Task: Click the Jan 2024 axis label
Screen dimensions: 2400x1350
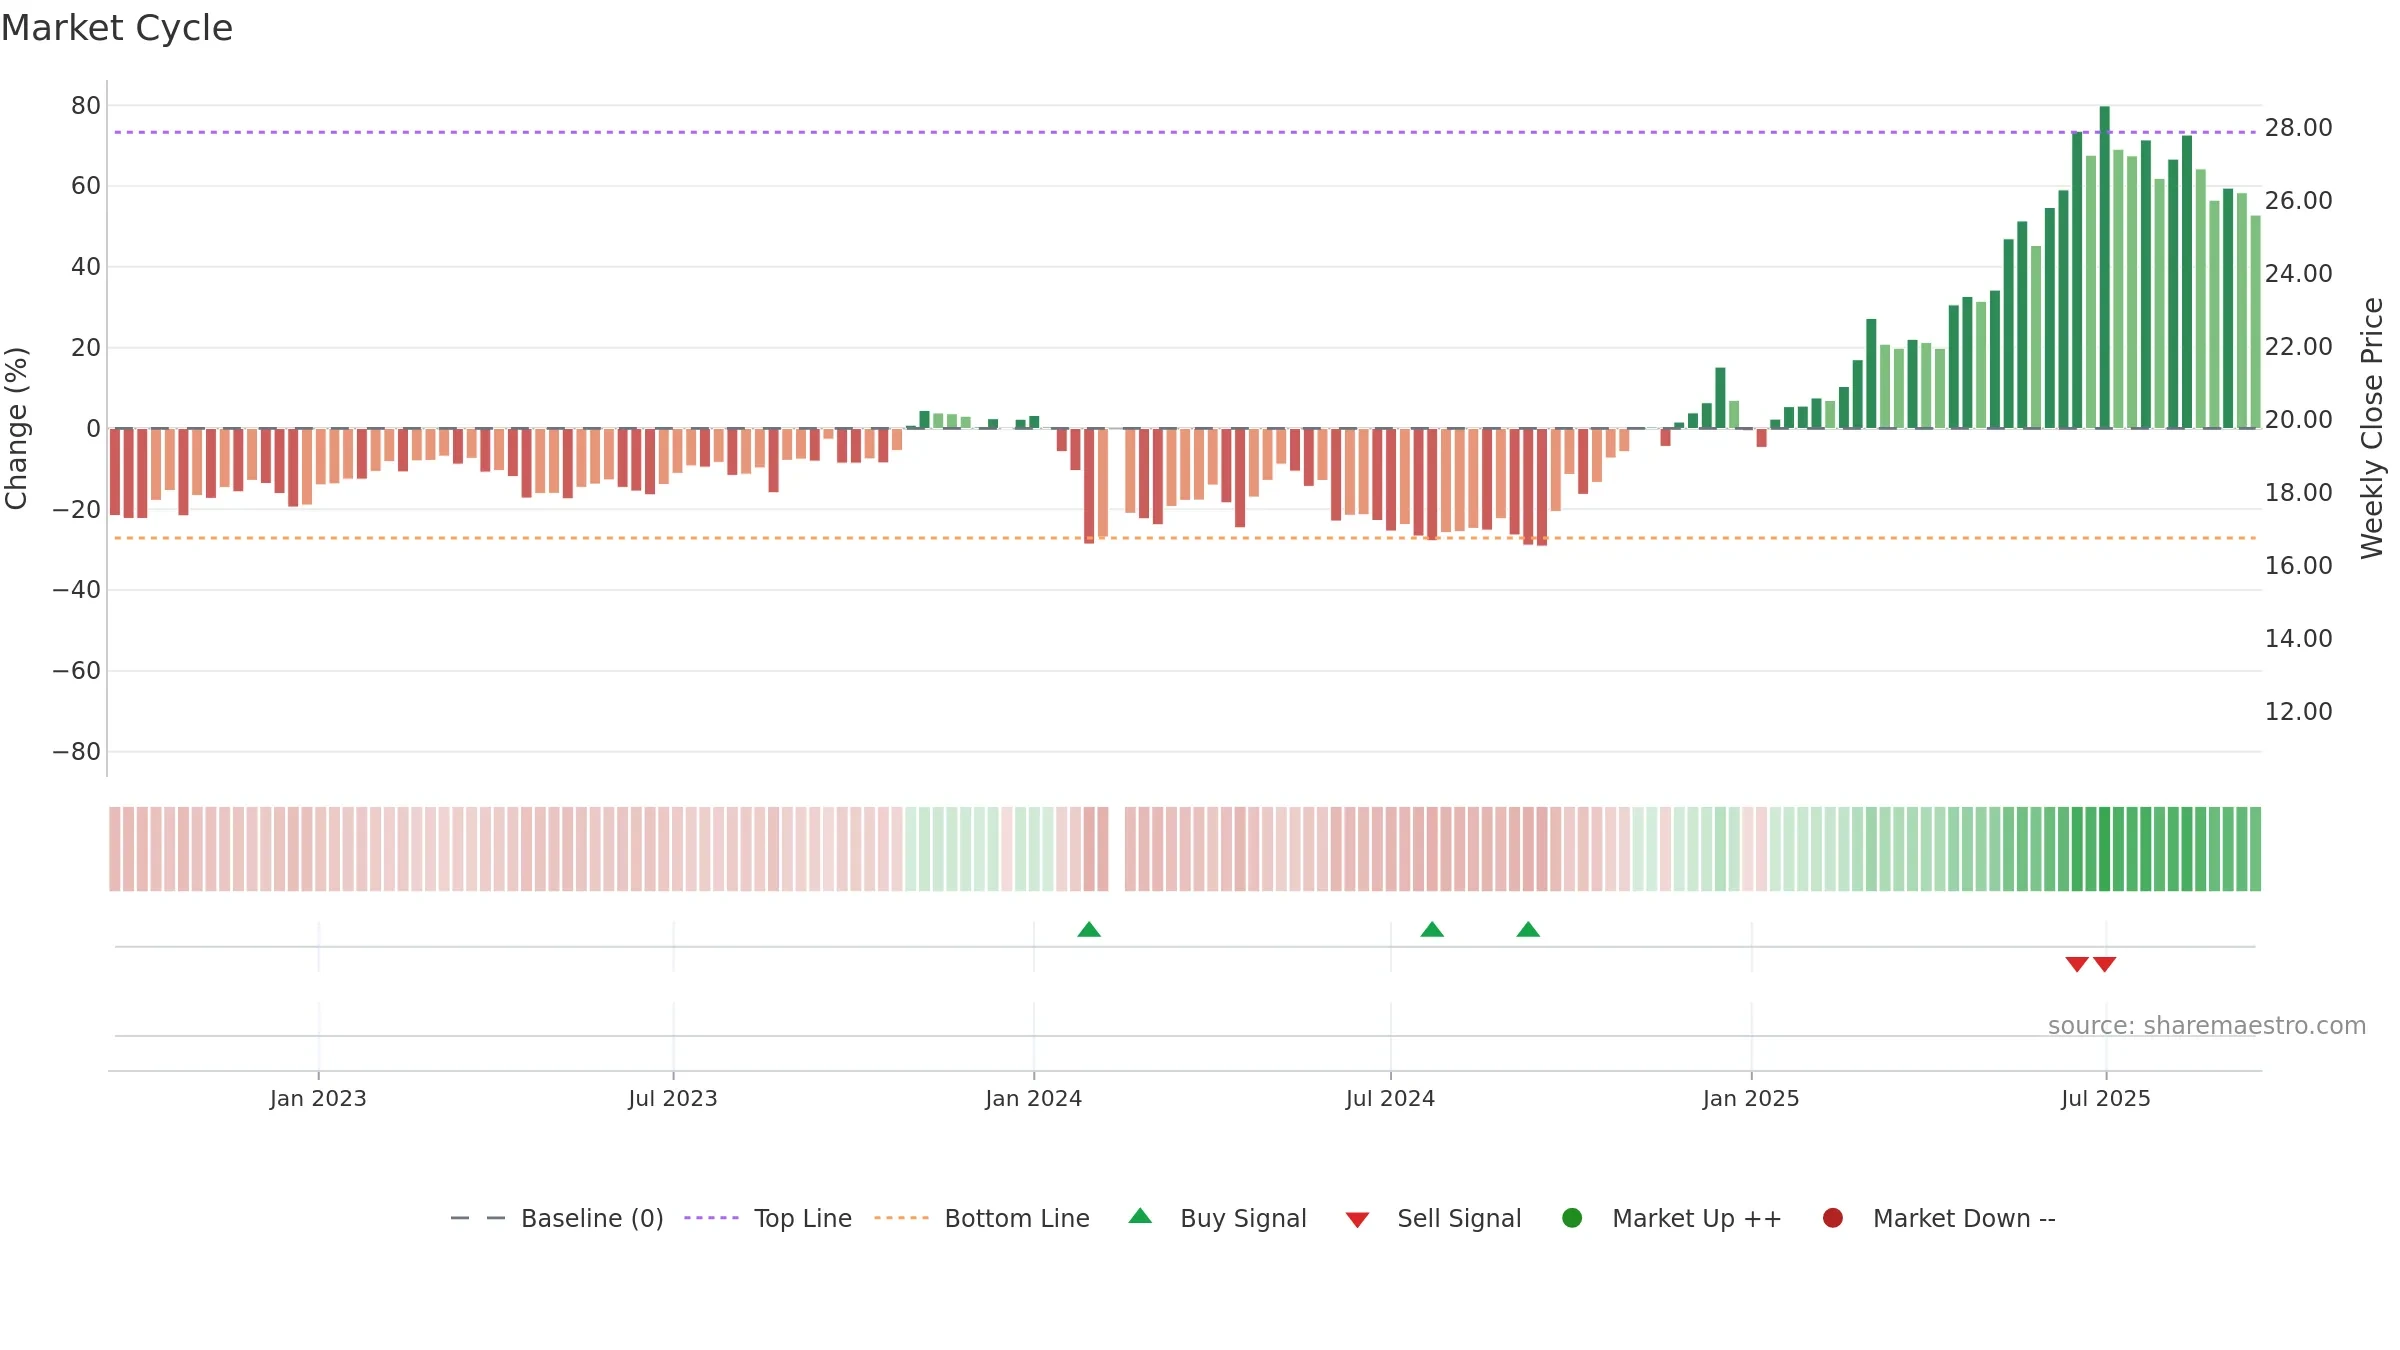Action: [x=1033, y=1099]
